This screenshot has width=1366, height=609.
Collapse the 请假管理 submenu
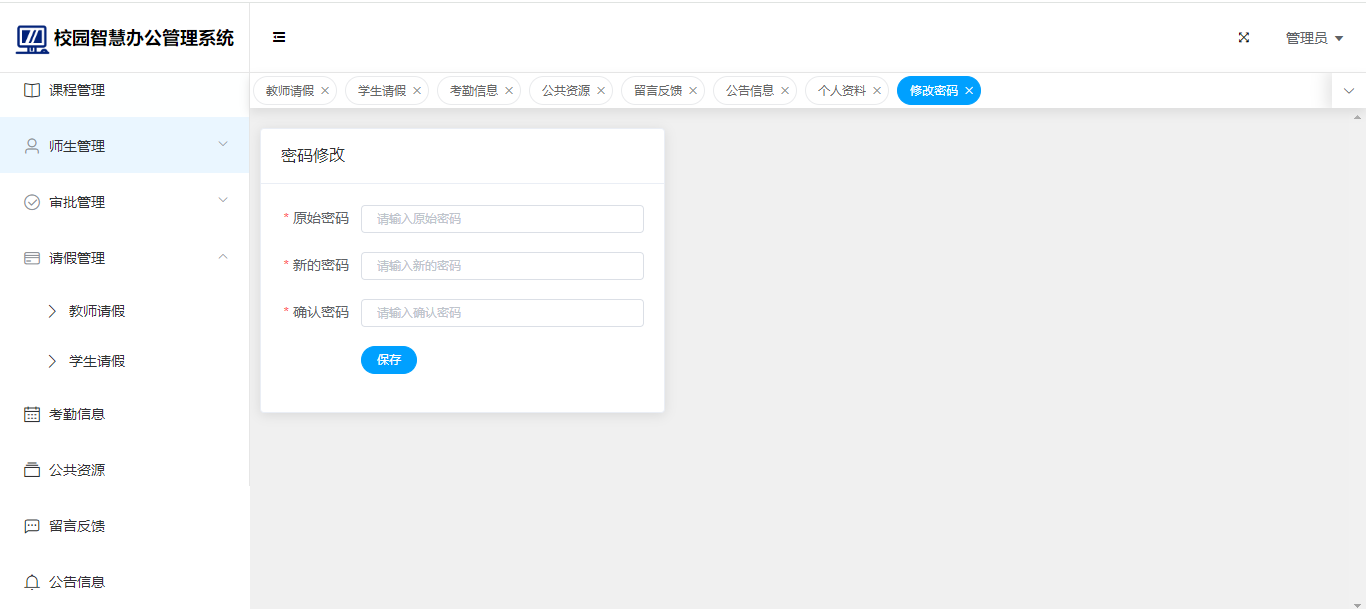coord(124,258)
